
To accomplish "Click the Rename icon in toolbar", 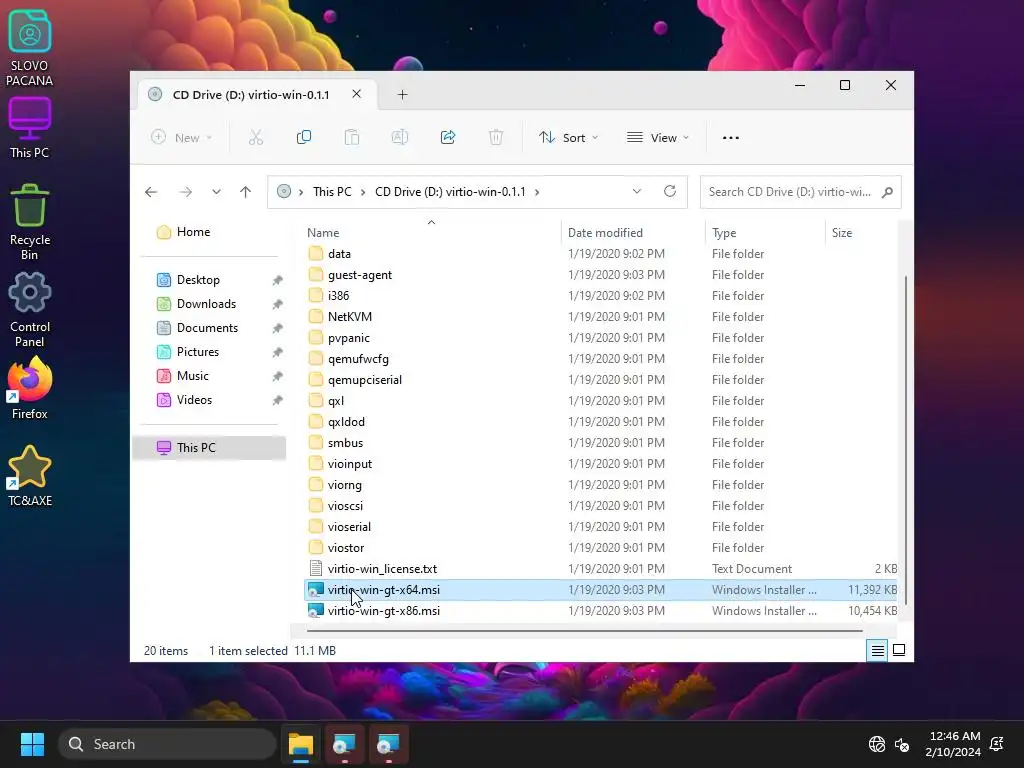I will [x=400, y=138].
